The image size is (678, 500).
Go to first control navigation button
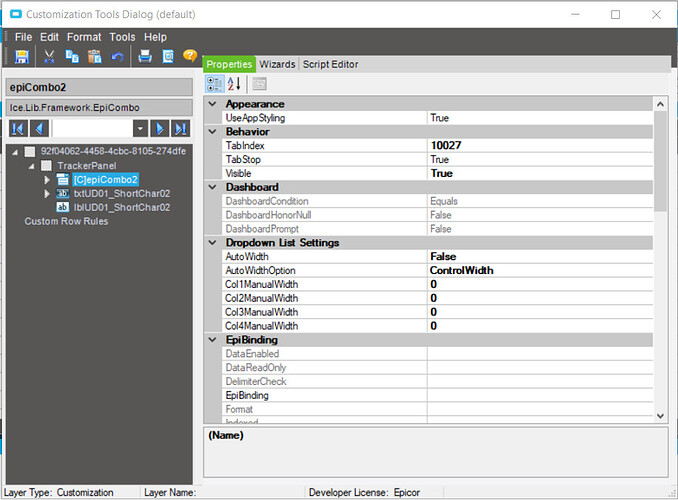click(19, 128)
